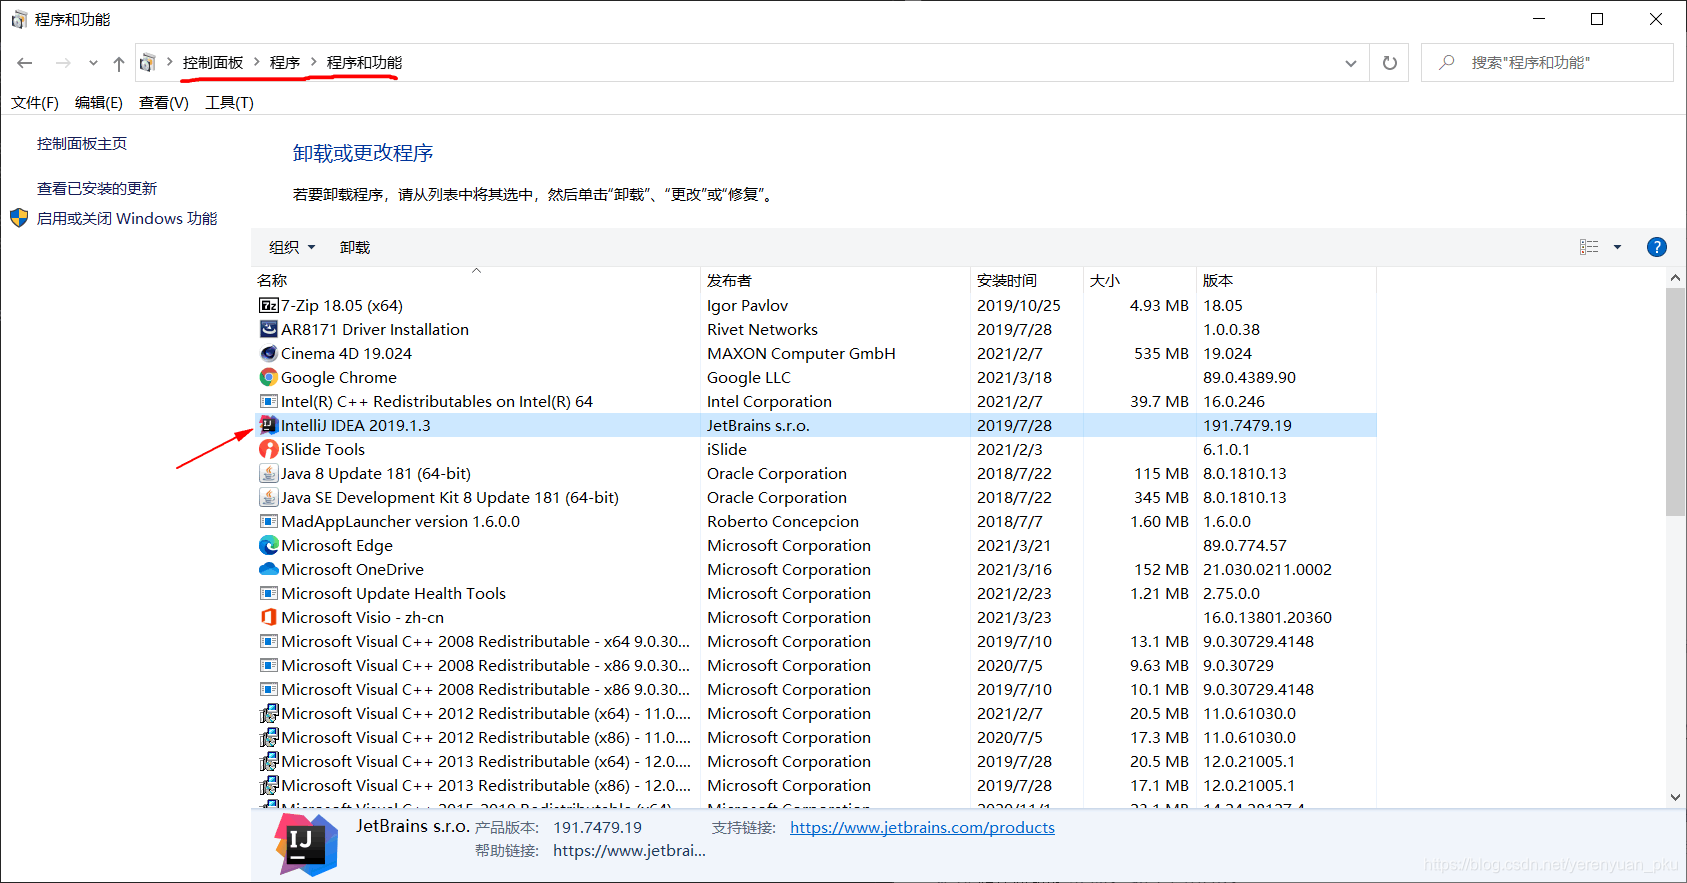1687x883 pixels.
Task: Click the AR8171 Driver Installation icon
Action: 268,330
